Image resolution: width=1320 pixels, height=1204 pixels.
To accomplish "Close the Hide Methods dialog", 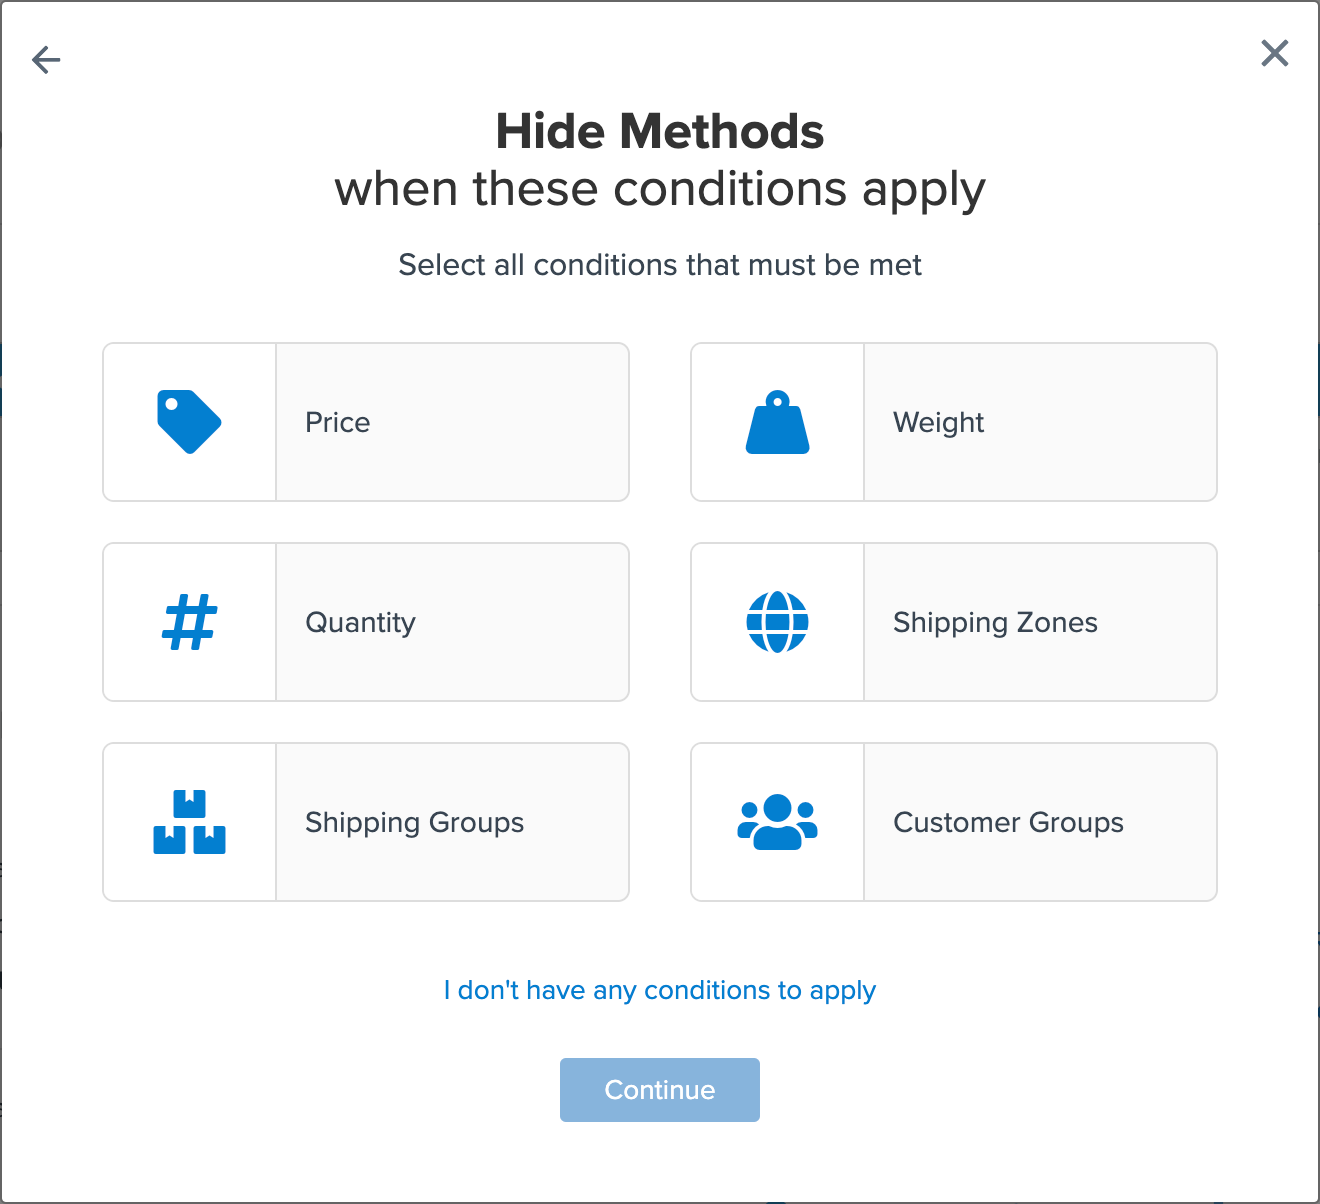I will point(1274,53).
